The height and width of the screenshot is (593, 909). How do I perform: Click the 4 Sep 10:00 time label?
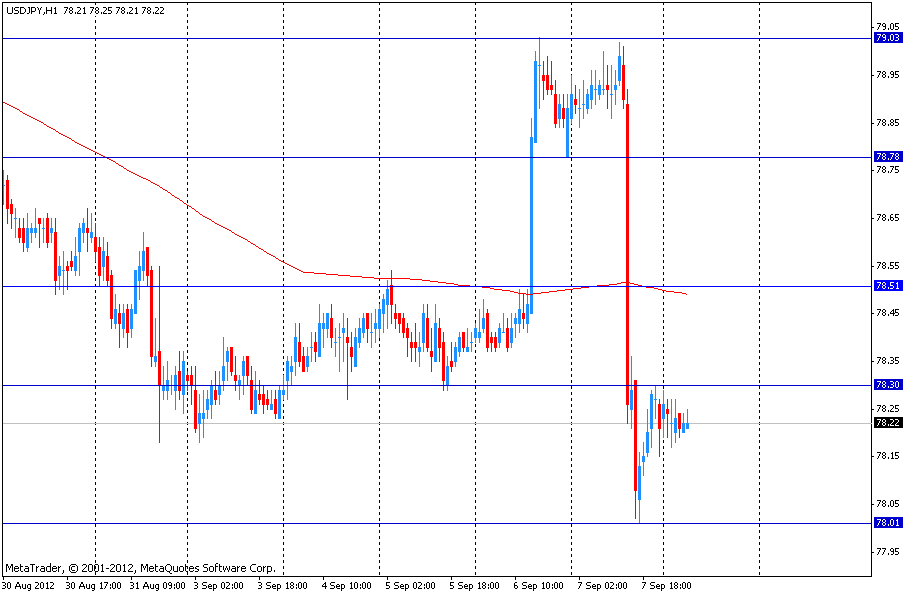coord(346,585)
